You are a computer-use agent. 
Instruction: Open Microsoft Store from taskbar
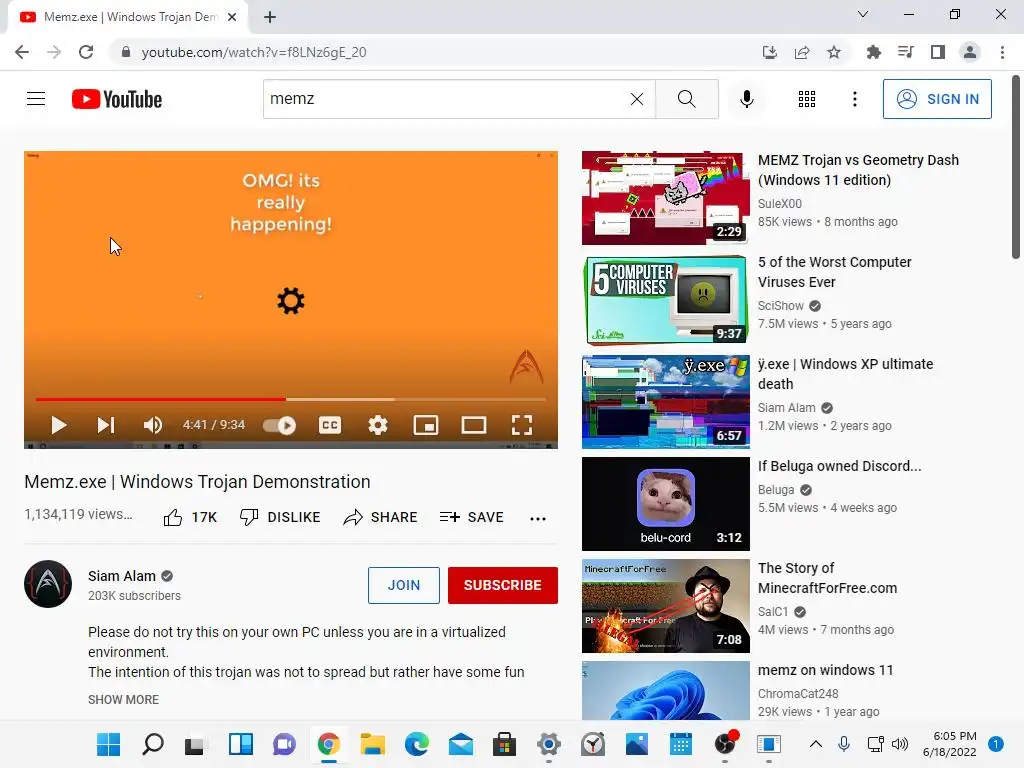[504, 744]
